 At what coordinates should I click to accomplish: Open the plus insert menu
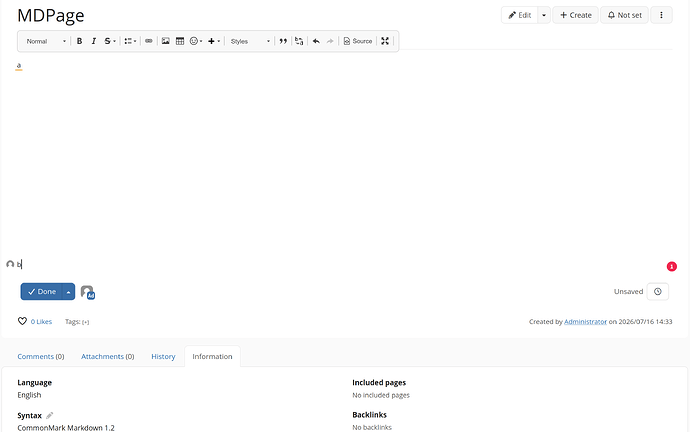tap(214, 41)
